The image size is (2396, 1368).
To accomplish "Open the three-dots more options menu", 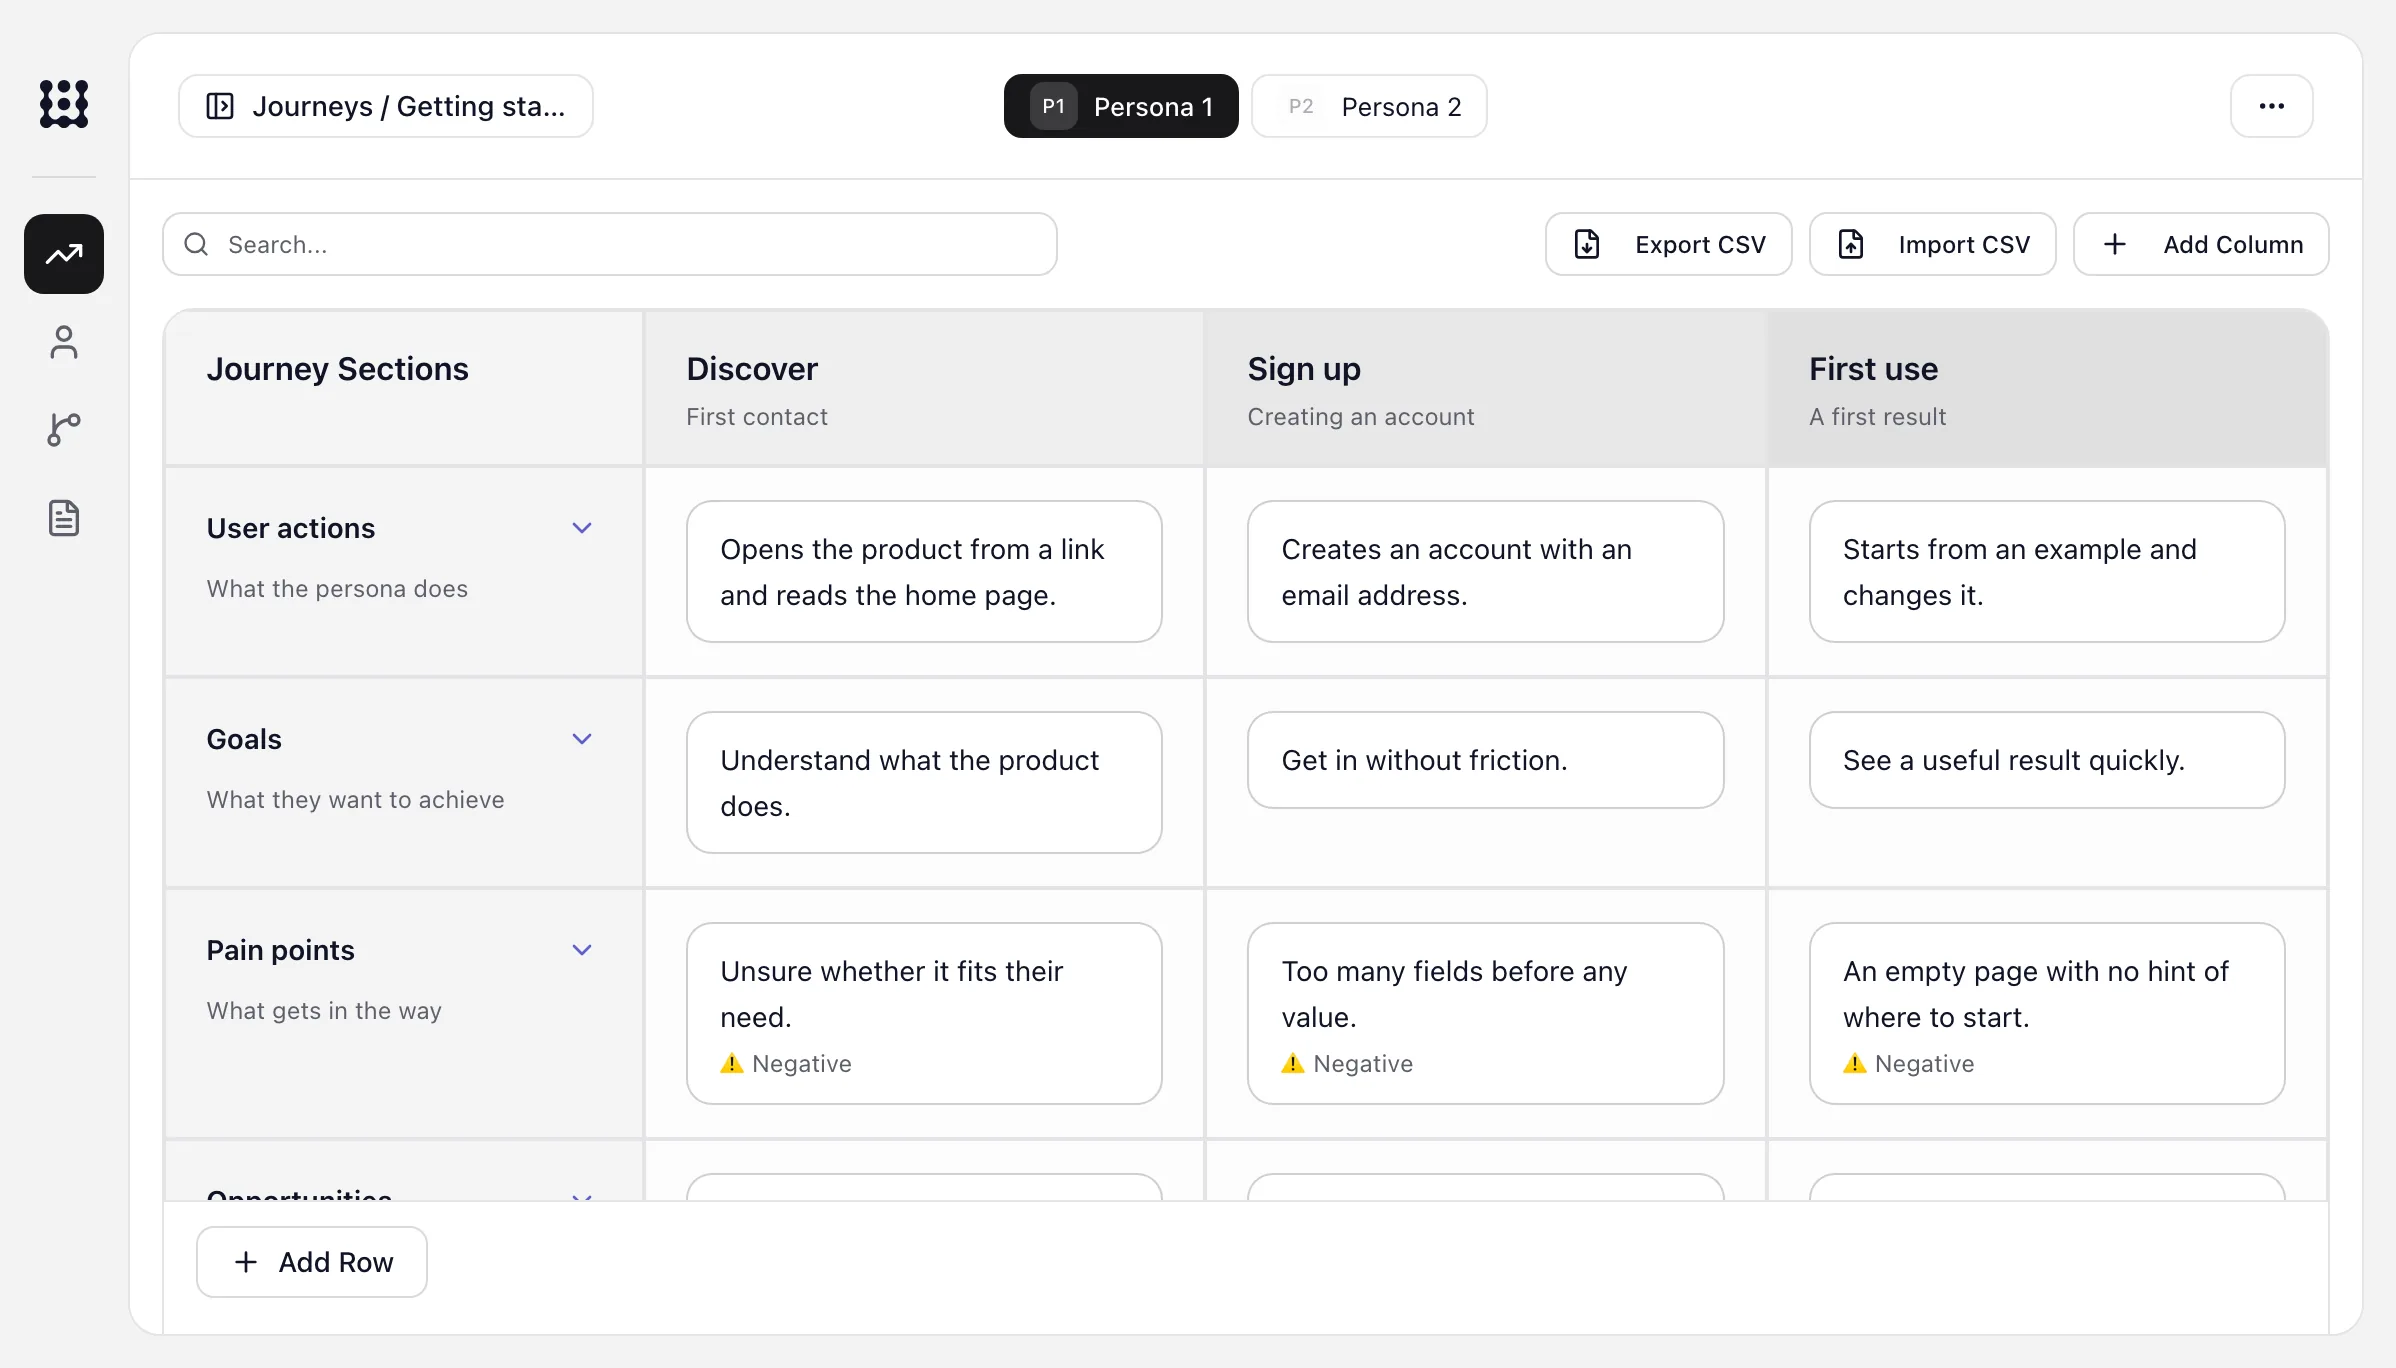I will (2271, 106).
